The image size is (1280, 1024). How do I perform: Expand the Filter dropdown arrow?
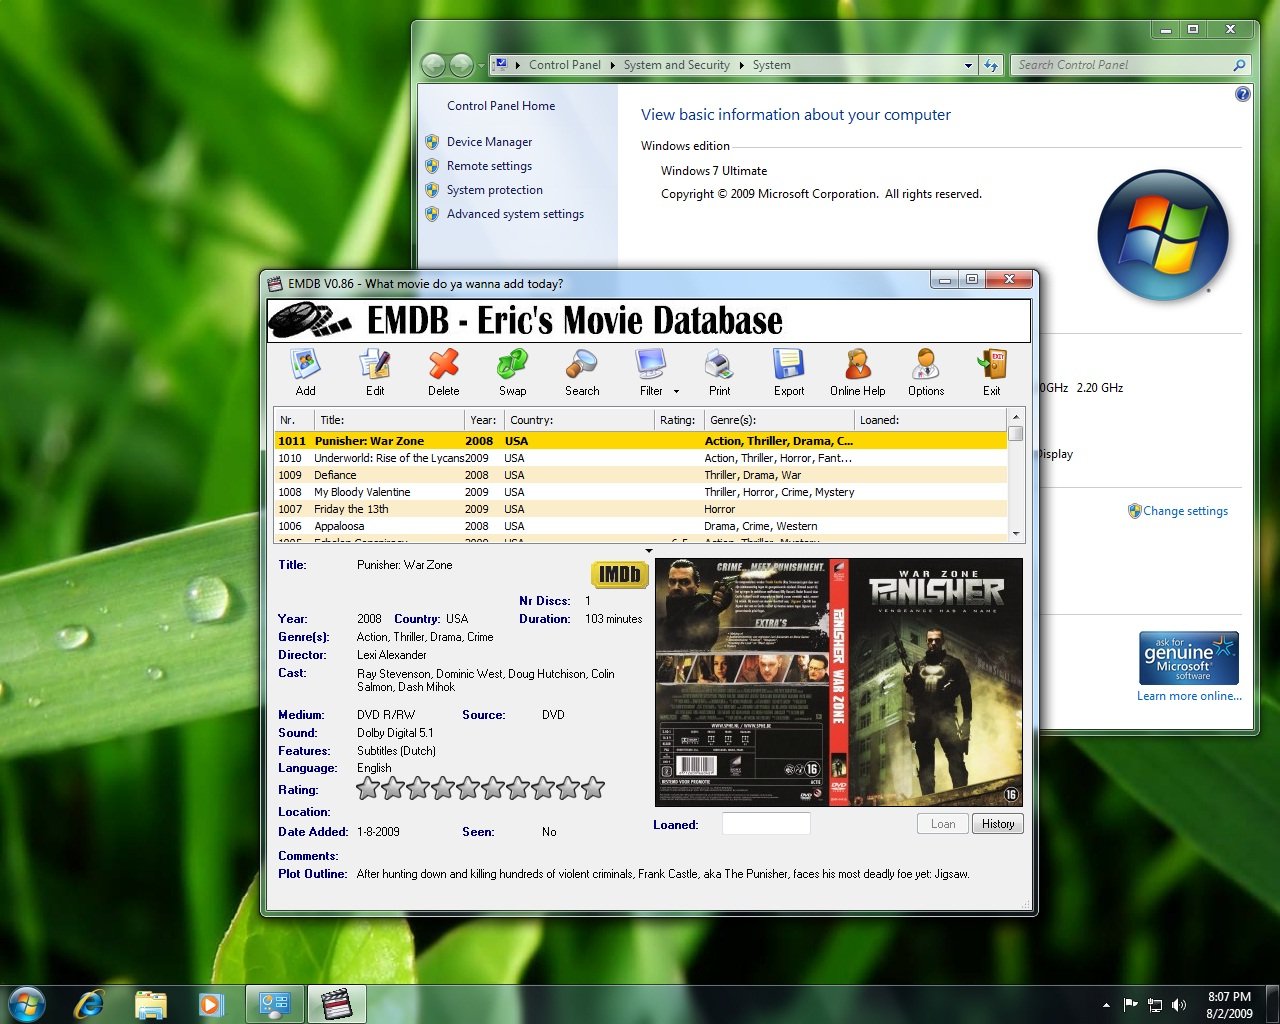pos(676,392)
